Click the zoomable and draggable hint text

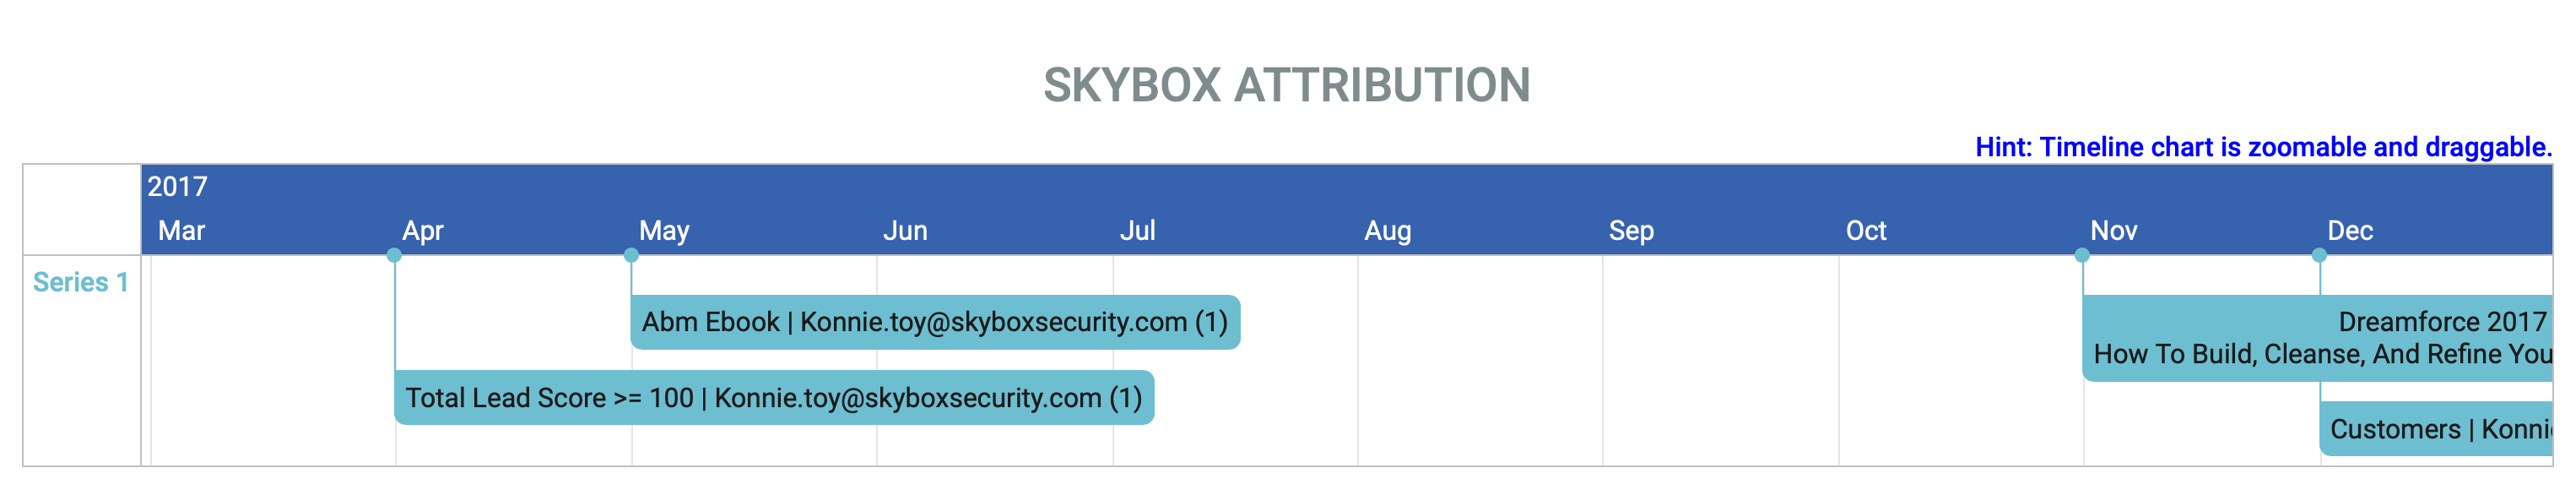tap(2264, 147)
